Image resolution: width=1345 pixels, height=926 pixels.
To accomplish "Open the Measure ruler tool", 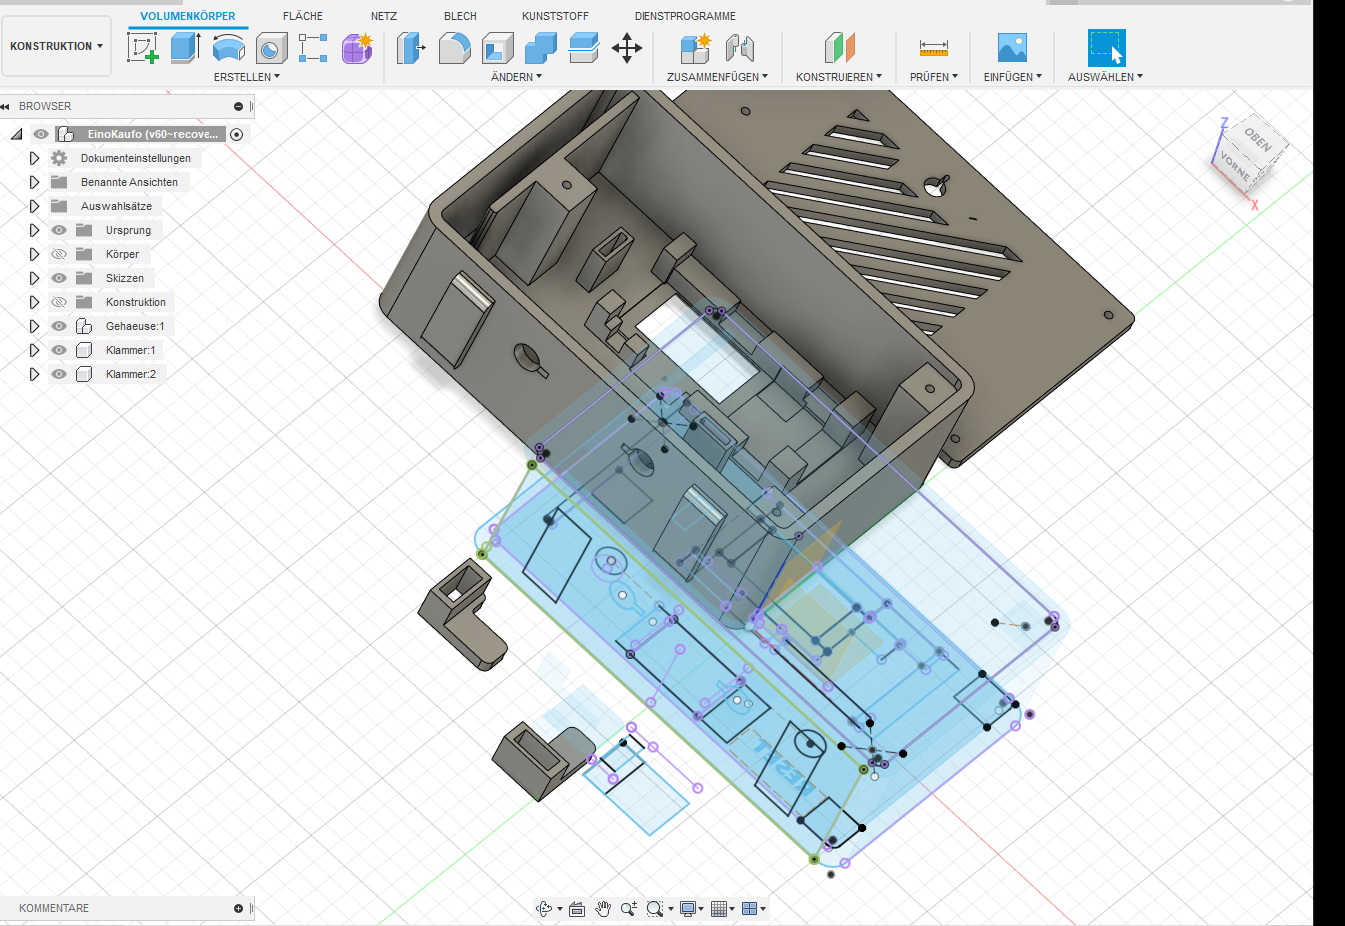I will (933, 47).
